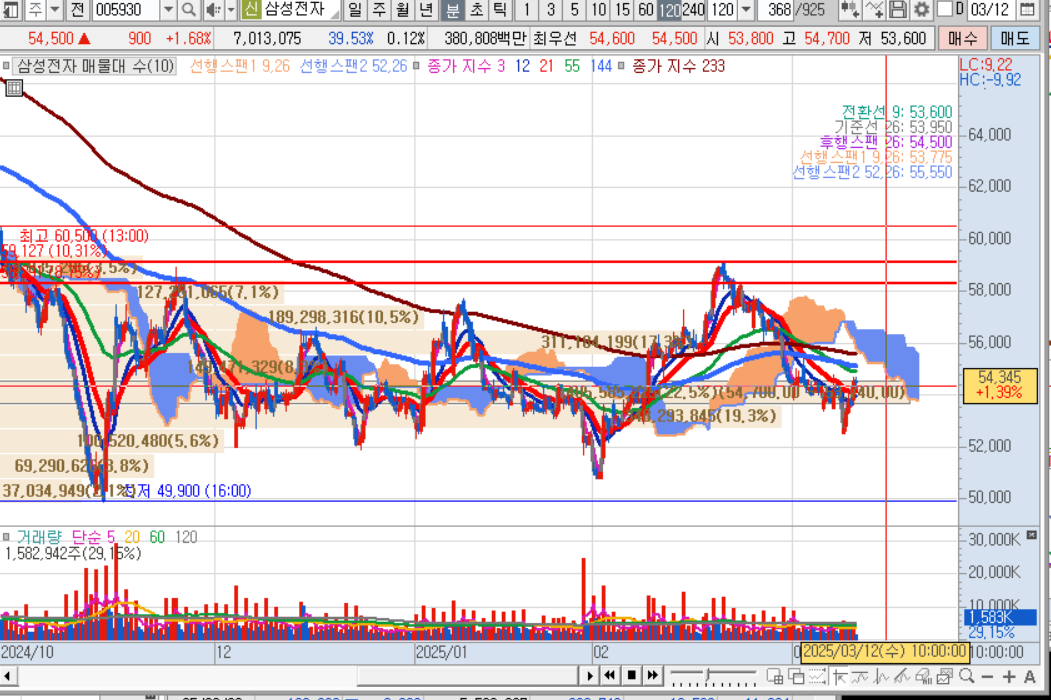Toggle the D checkbox beside date field
1051x700 pixels.
(x=946, y=10)
